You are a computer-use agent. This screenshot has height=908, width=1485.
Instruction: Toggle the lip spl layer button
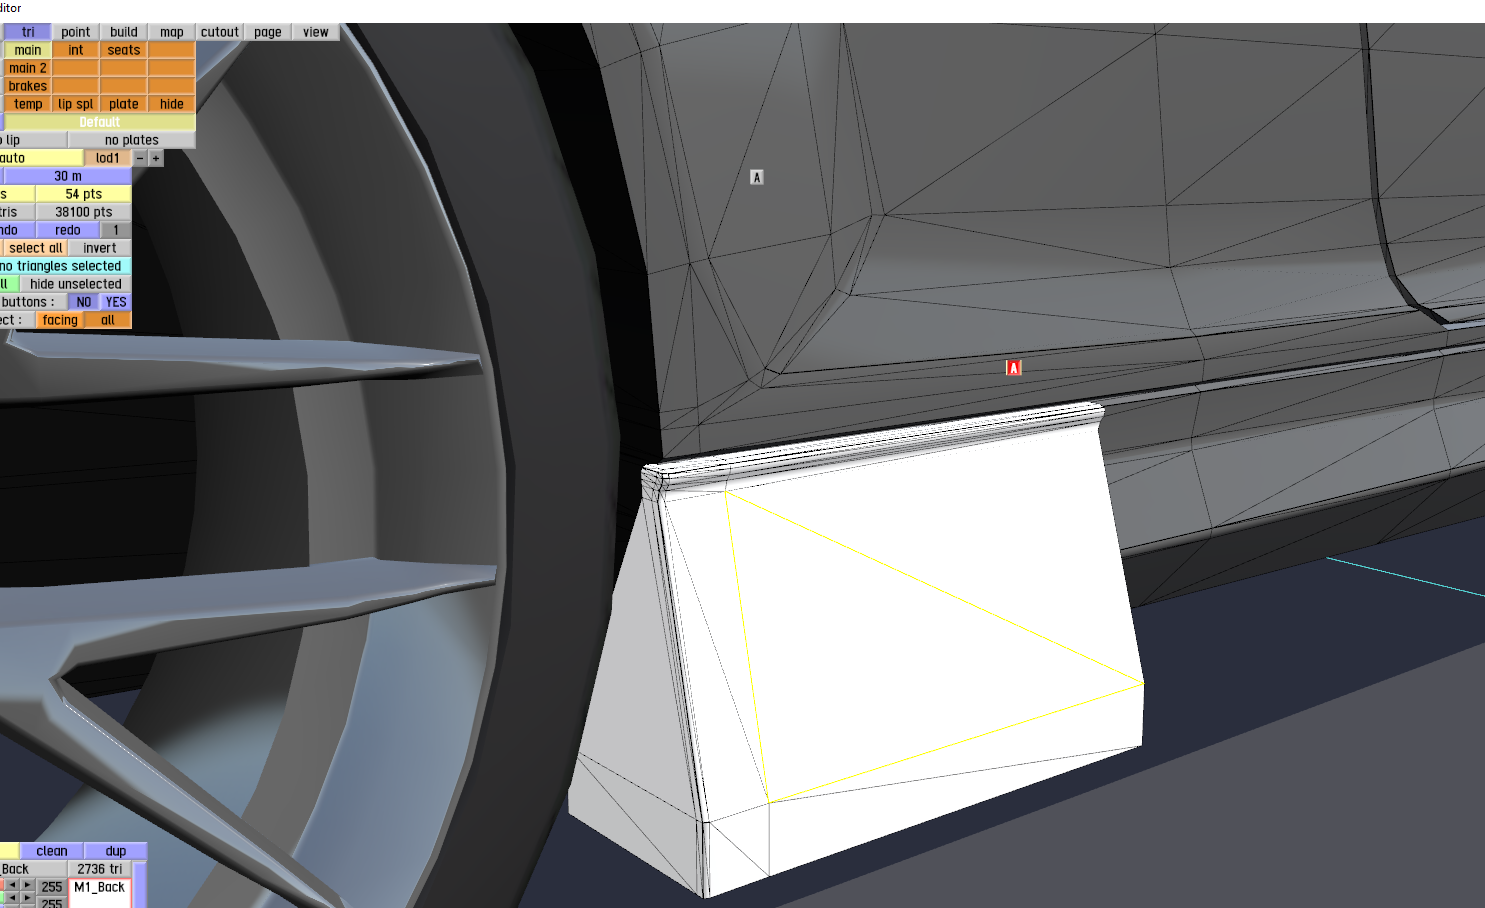point(76,104)
